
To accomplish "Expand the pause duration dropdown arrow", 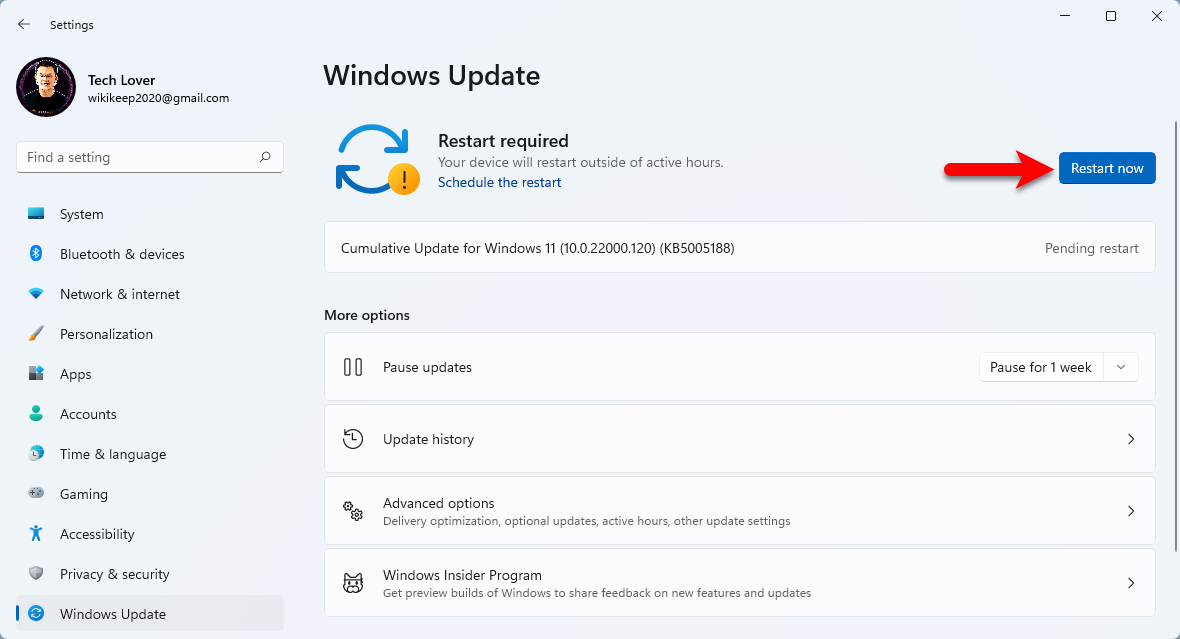I will (1121, 367).
